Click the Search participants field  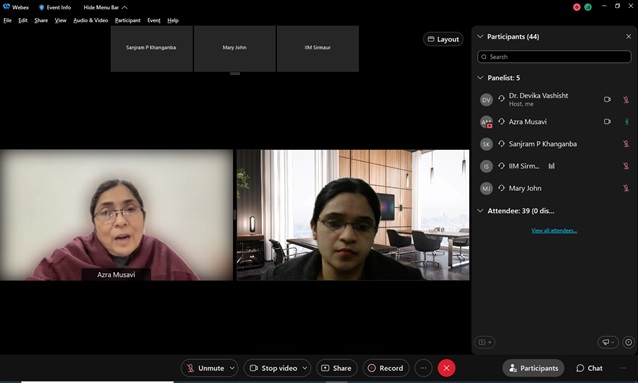point(554,57)
